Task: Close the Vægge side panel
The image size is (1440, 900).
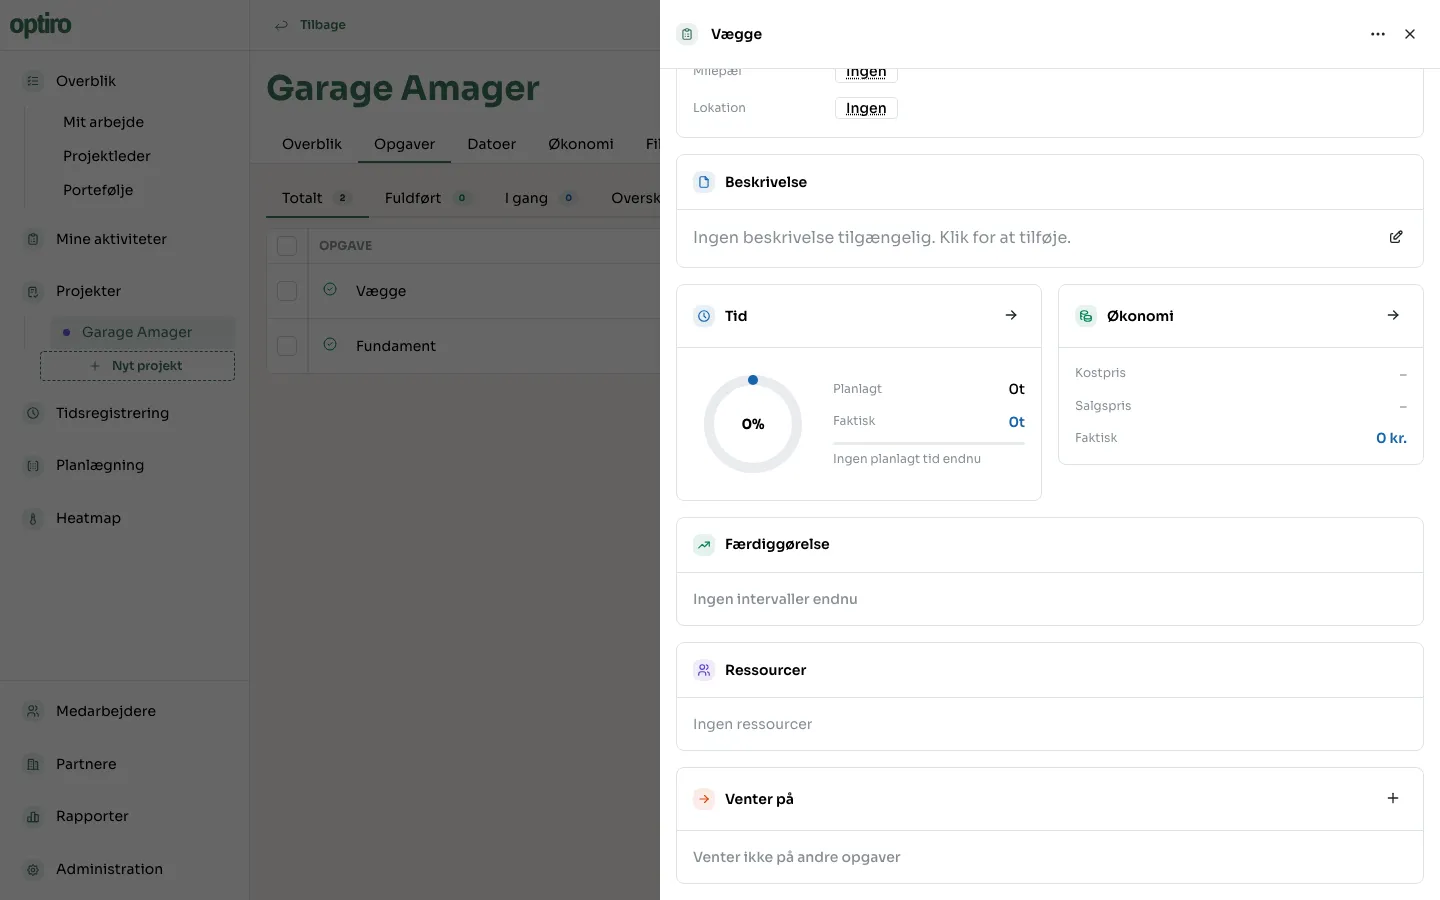Action: 1410,34
